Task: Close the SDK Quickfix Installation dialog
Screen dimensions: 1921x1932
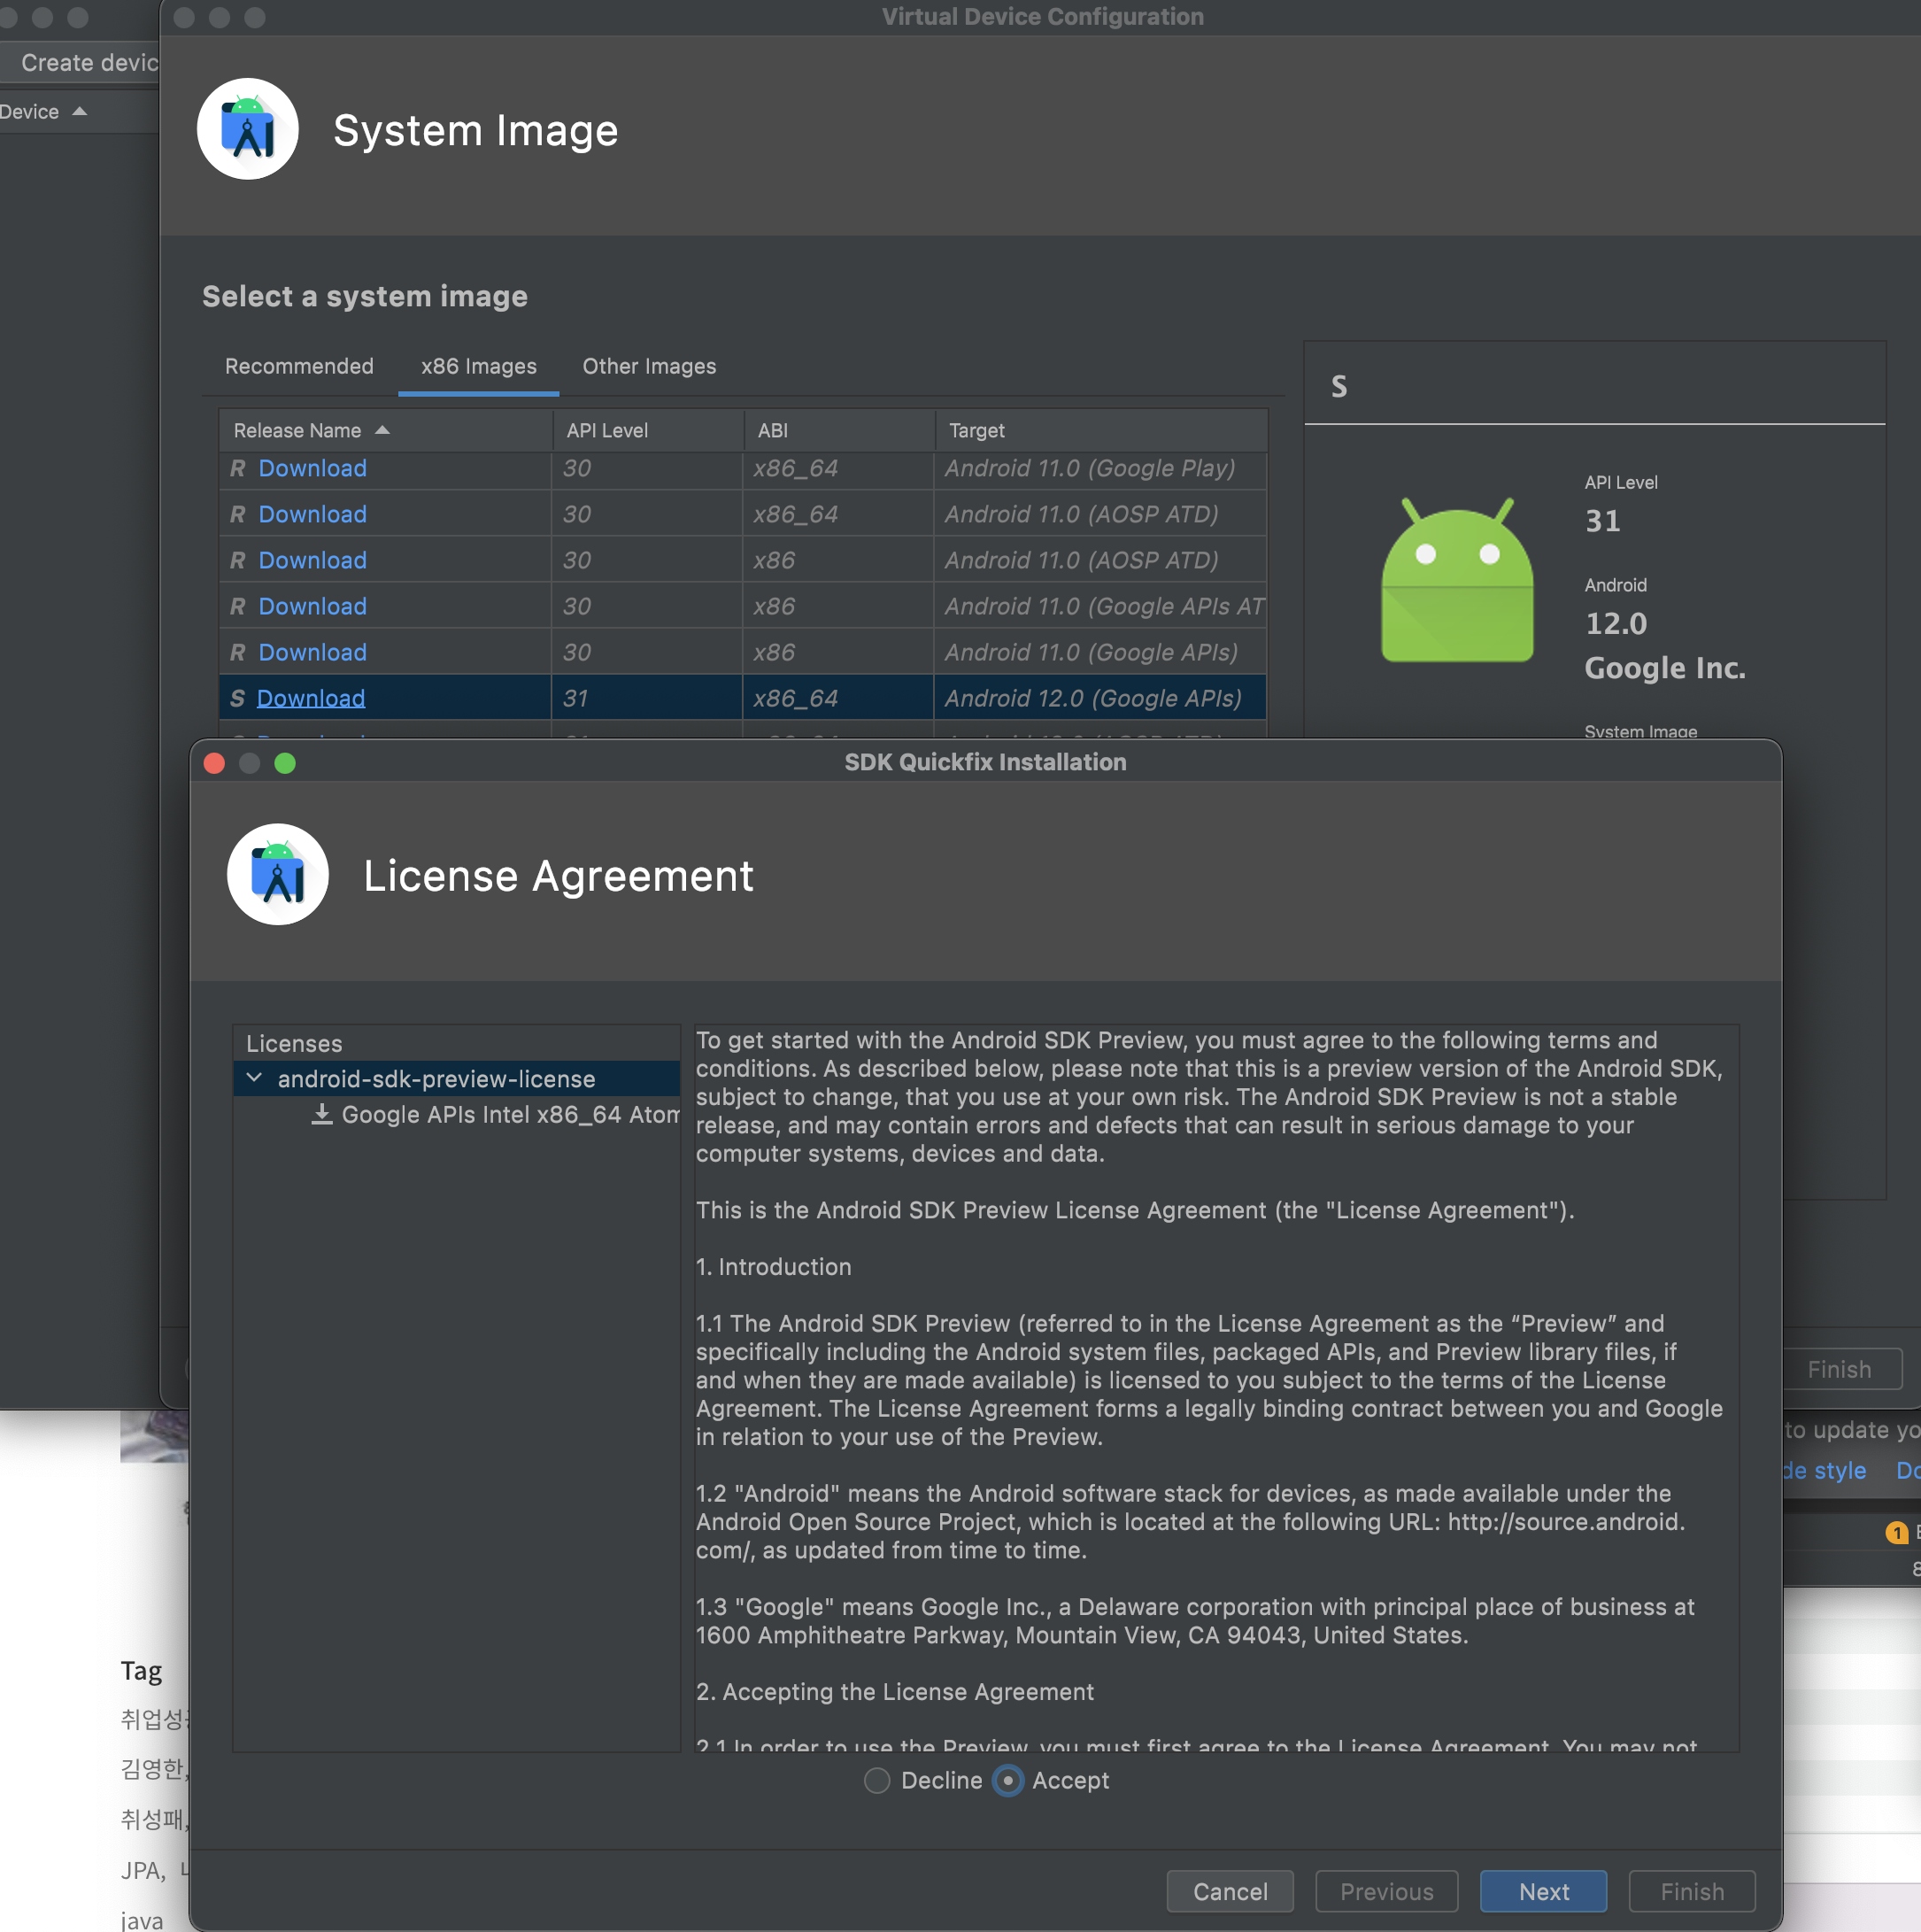Action: (214, 763)
